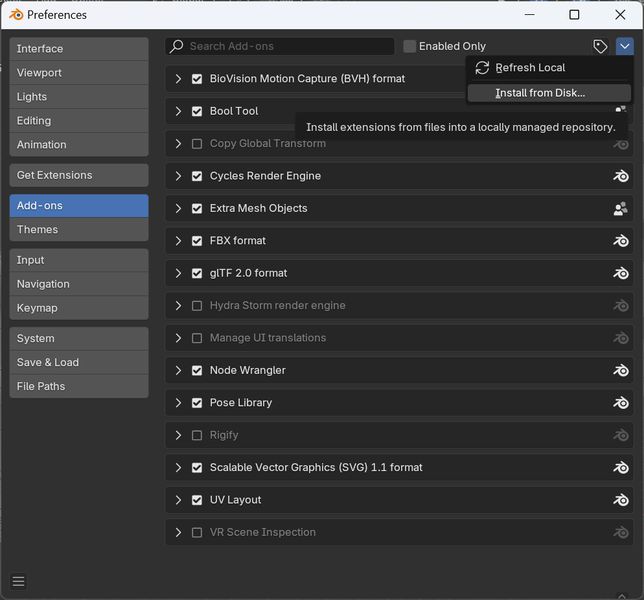Enable the Hydra Storm render engine
This screenshot has width=644, height=600.
197,306
